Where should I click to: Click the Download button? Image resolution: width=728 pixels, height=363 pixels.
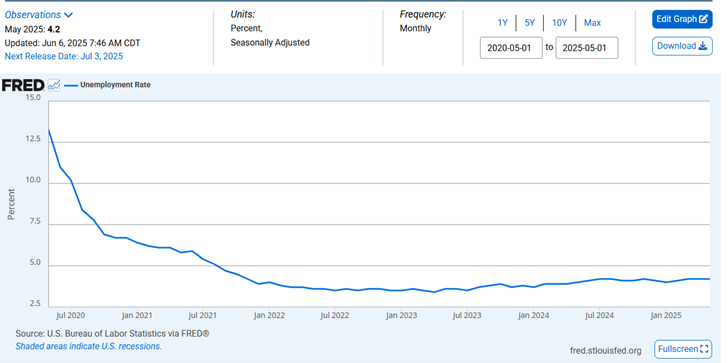(682, 46)
